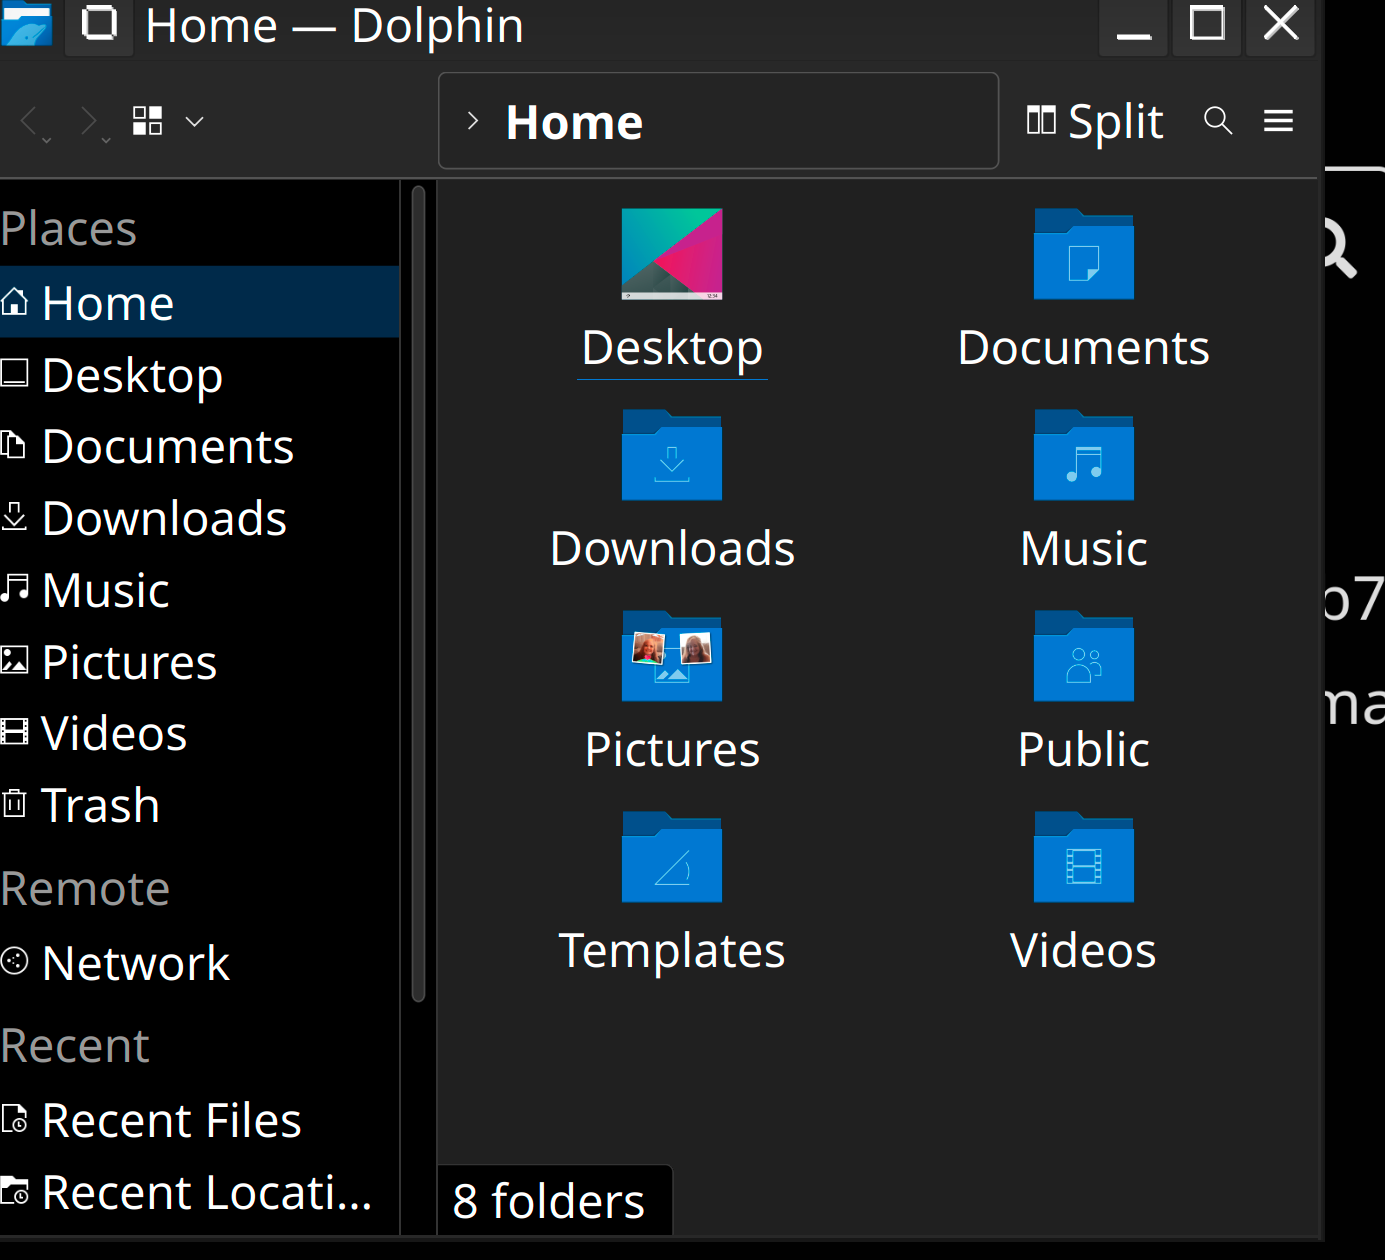This screenshot has height=1260, width=1385.
Task: Go to Pictures in Places panel
Action: (129, 662)
